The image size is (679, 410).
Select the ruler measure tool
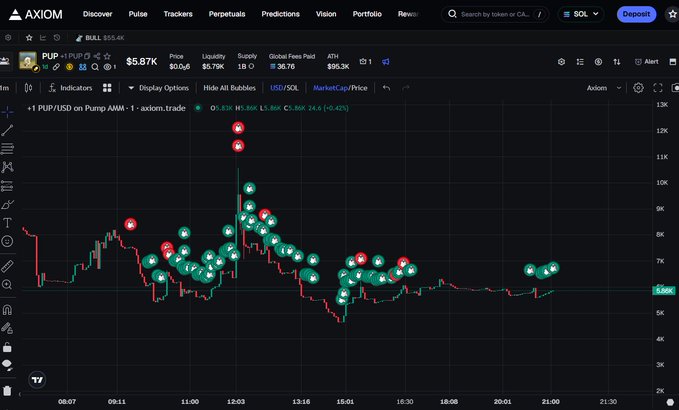coord(7,266)
